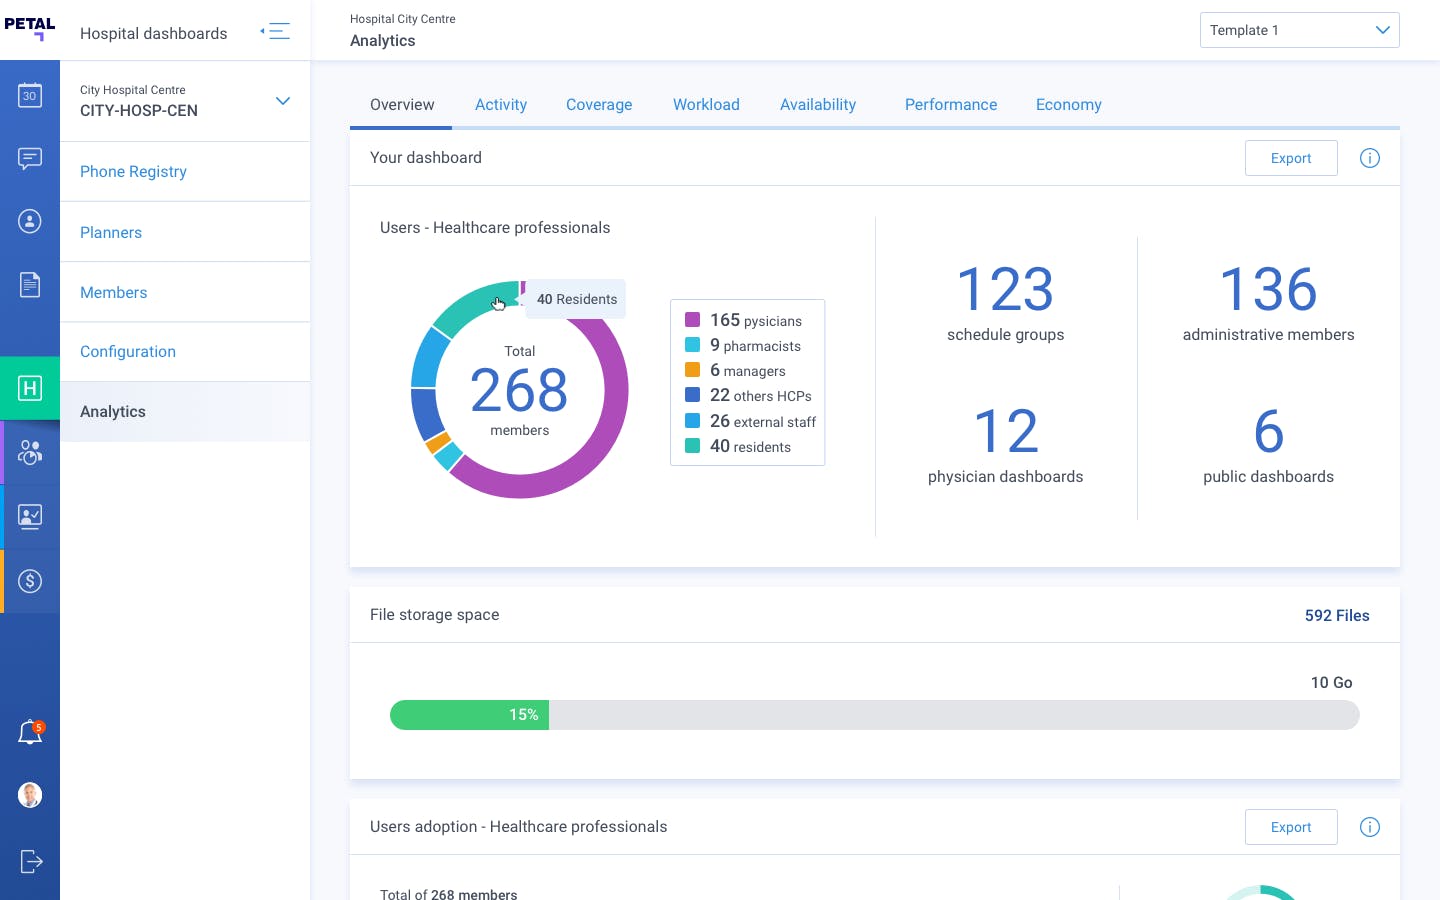Click the 15% storage progress bar
This screenshot has width=1440, height=900.
tap(470, 714)
